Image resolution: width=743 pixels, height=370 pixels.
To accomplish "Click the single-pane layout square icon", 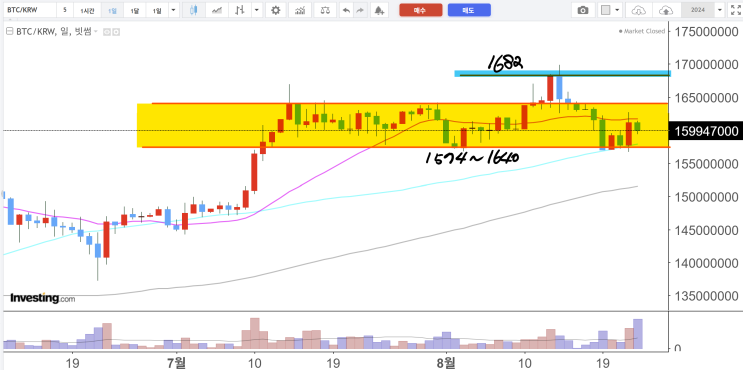I will point(606,10).
